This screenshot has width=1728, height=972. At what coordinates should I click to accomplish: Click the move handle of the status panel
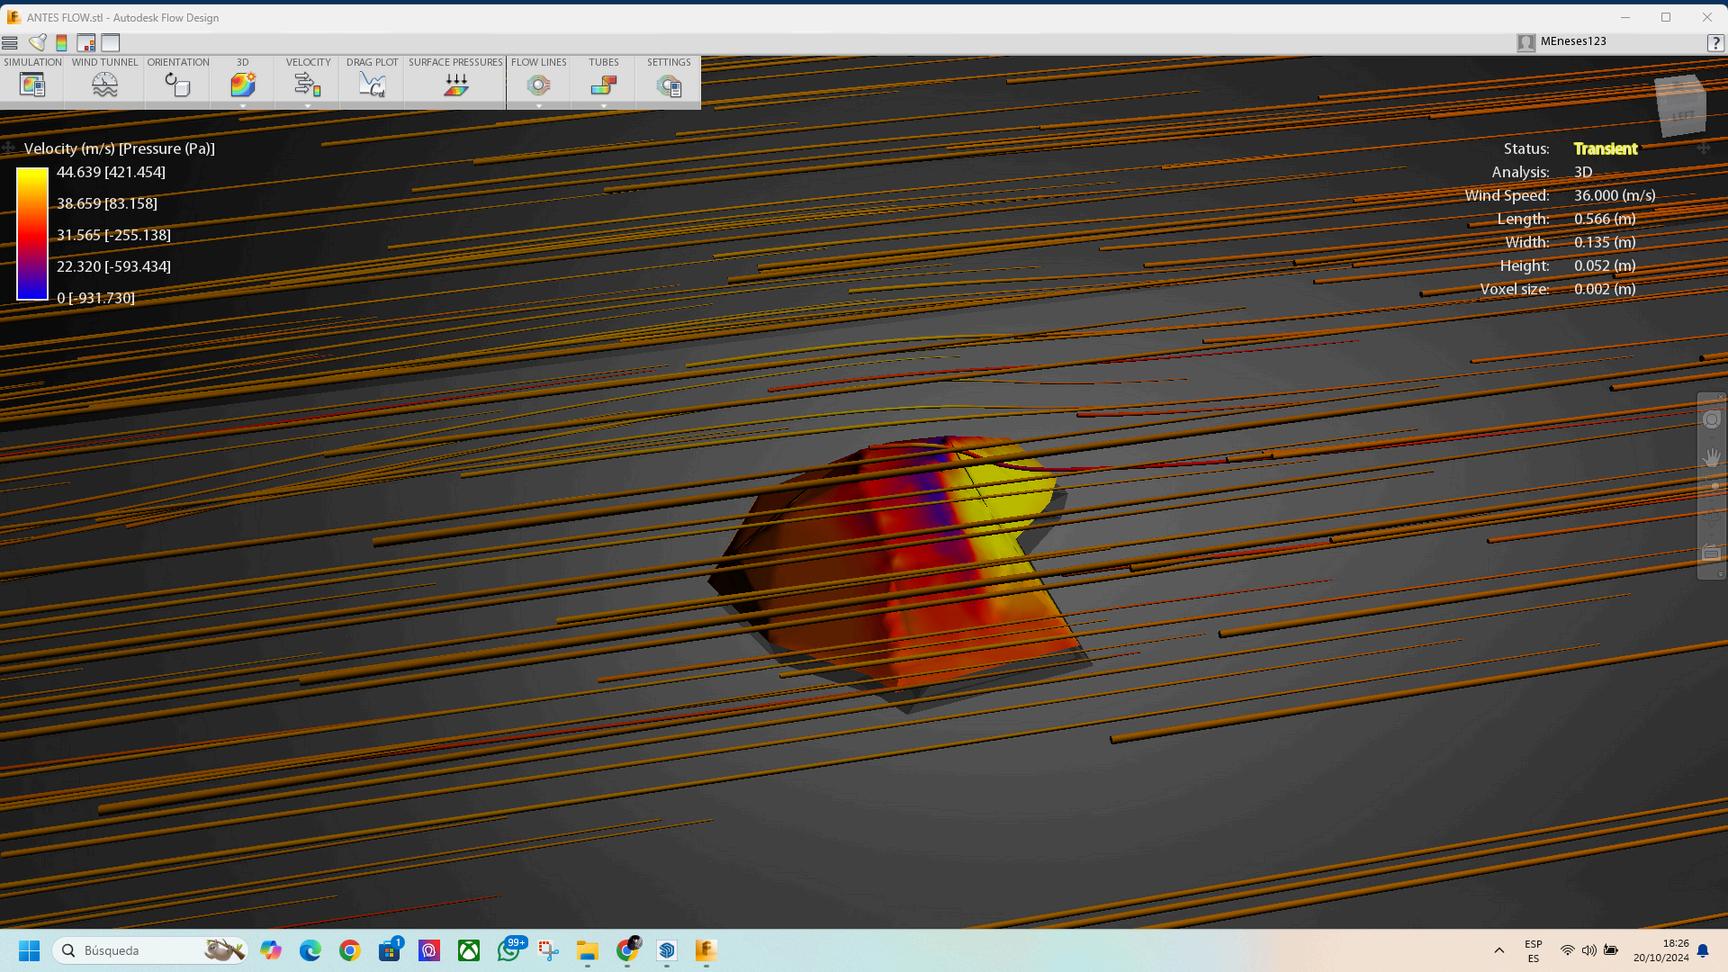tap(1704, 148)
